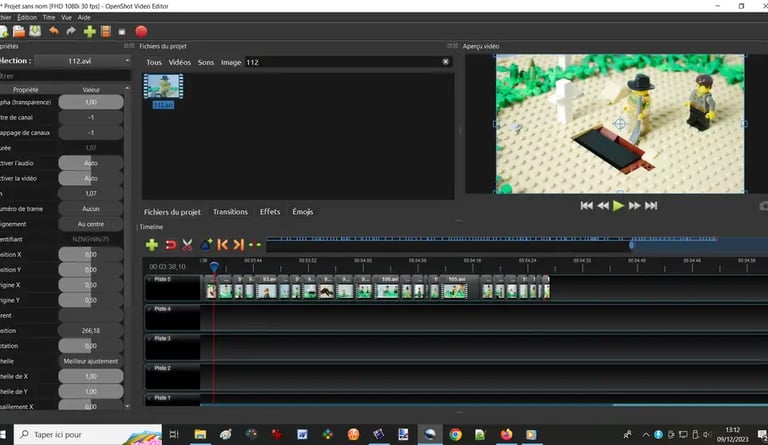Switch to the Effets tab
Image resolution: width=768 pixels, height=445 pixels.
click(270, 211)
